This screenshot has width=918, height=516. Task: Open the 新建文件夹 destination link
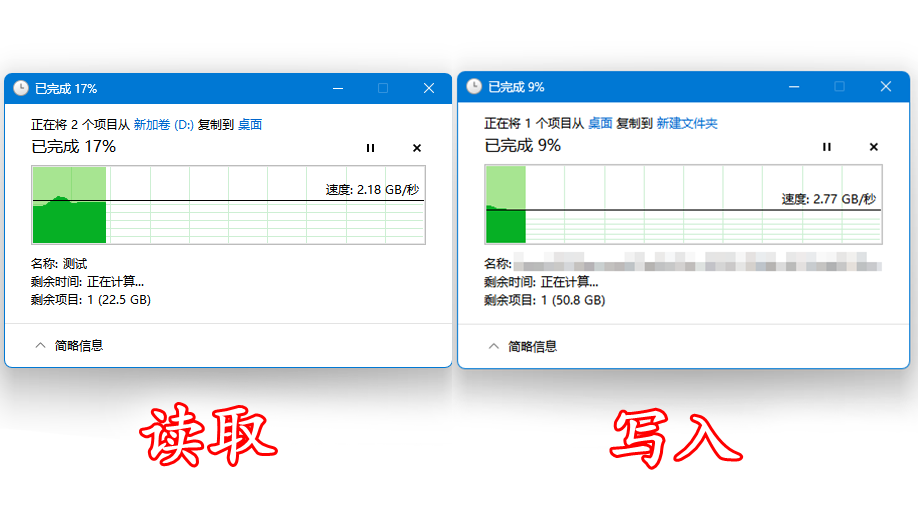687,124
